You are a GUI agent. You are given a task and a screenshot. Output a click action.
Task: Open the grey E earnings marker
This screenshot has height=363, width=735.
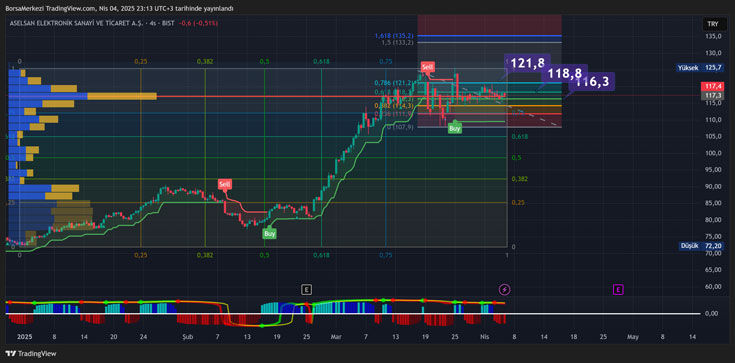pyautogui.click(x=306, y=289)
